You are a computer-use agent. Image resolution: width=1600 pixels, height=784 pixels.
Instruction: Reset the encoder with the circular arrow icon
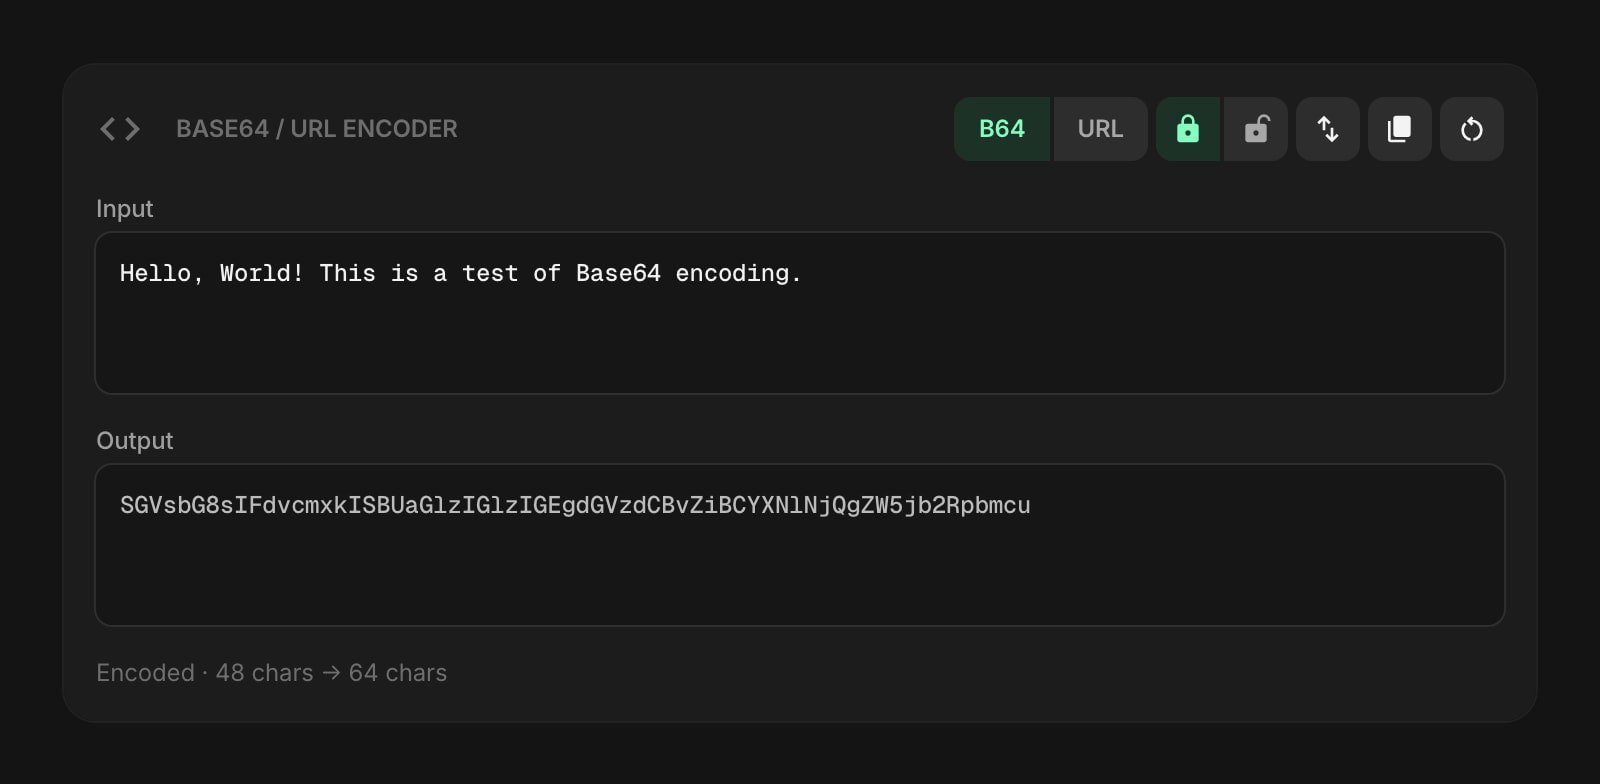point(1472,129)
